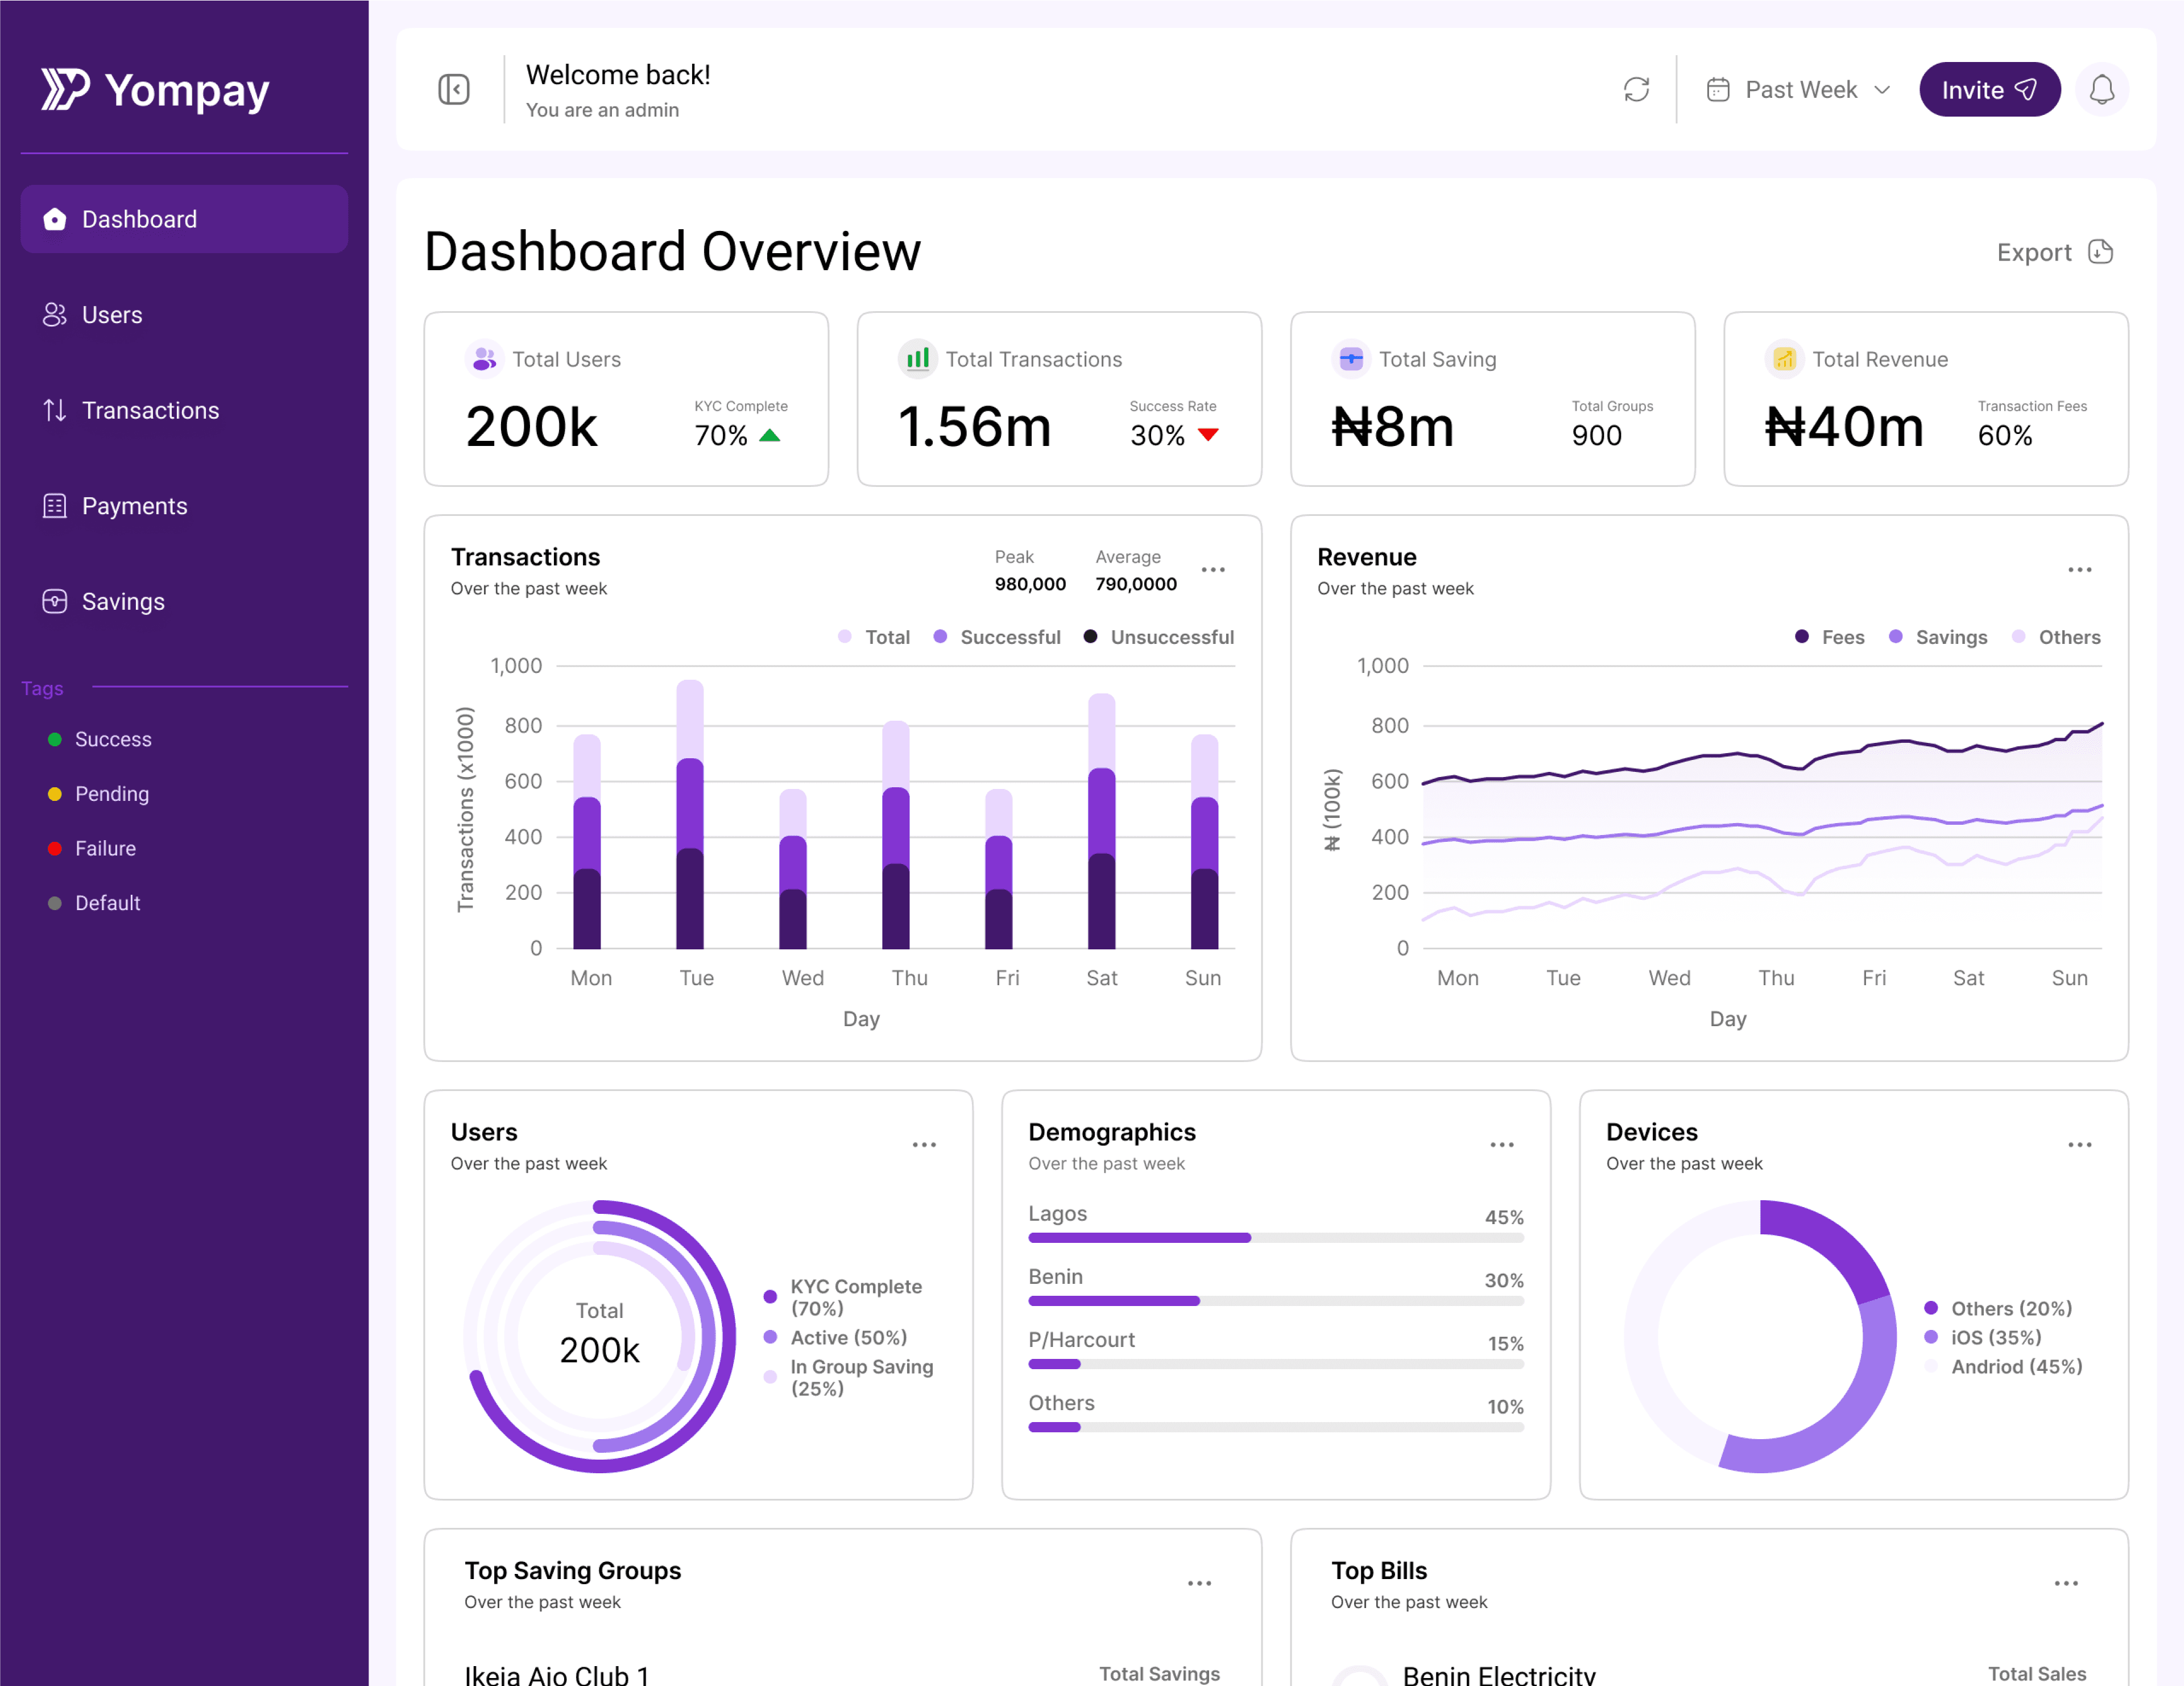Open the Savings sidebar item
The height and width of the screenshot is (1686, 2184).
[123, 601]
